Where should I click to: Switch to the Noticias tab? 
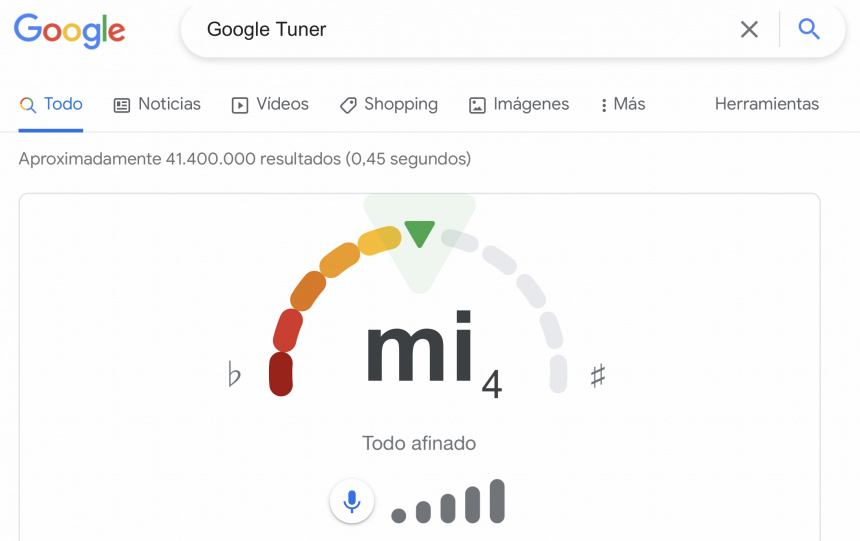(x=157, y=104)
